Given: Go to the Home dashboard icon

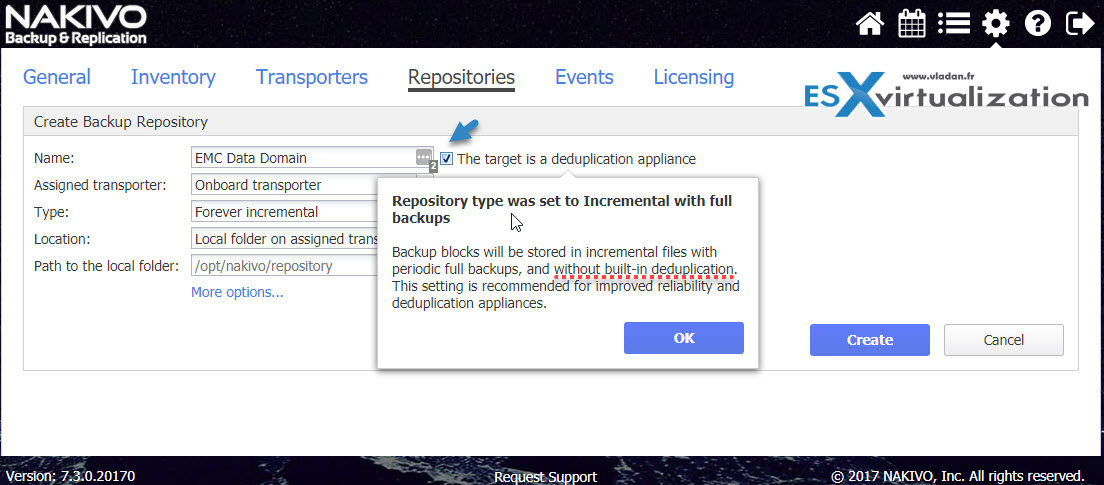Looking at the screenshot, I should 870,24.
